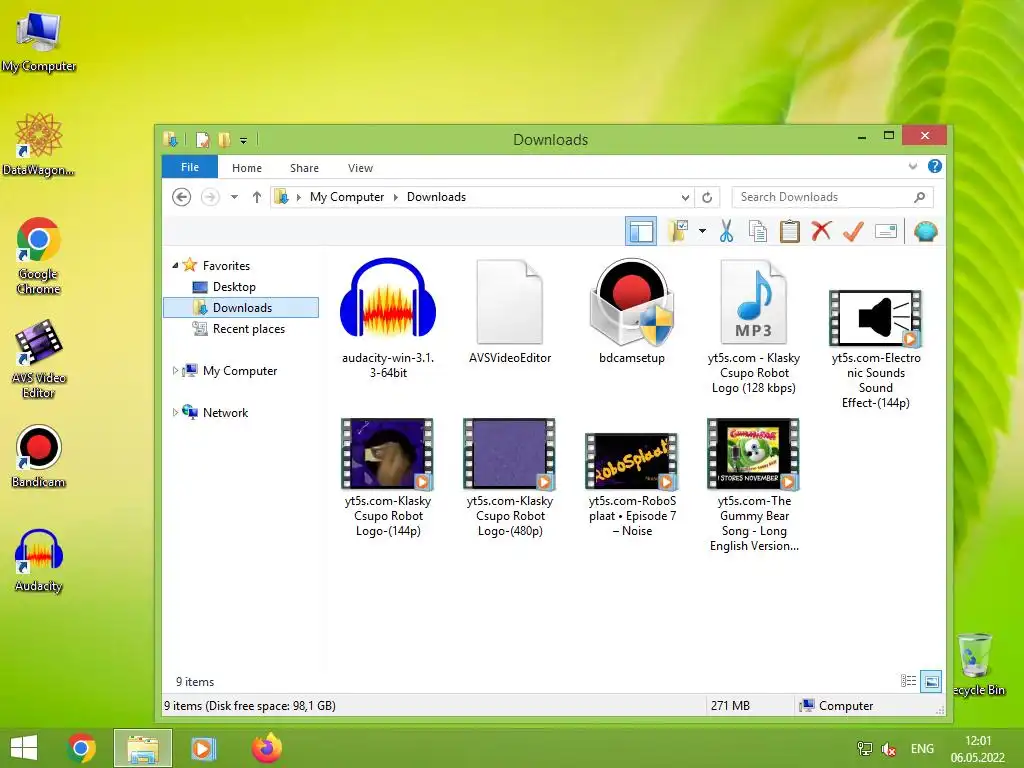Click the Cut scissors icon

[726, 231]
